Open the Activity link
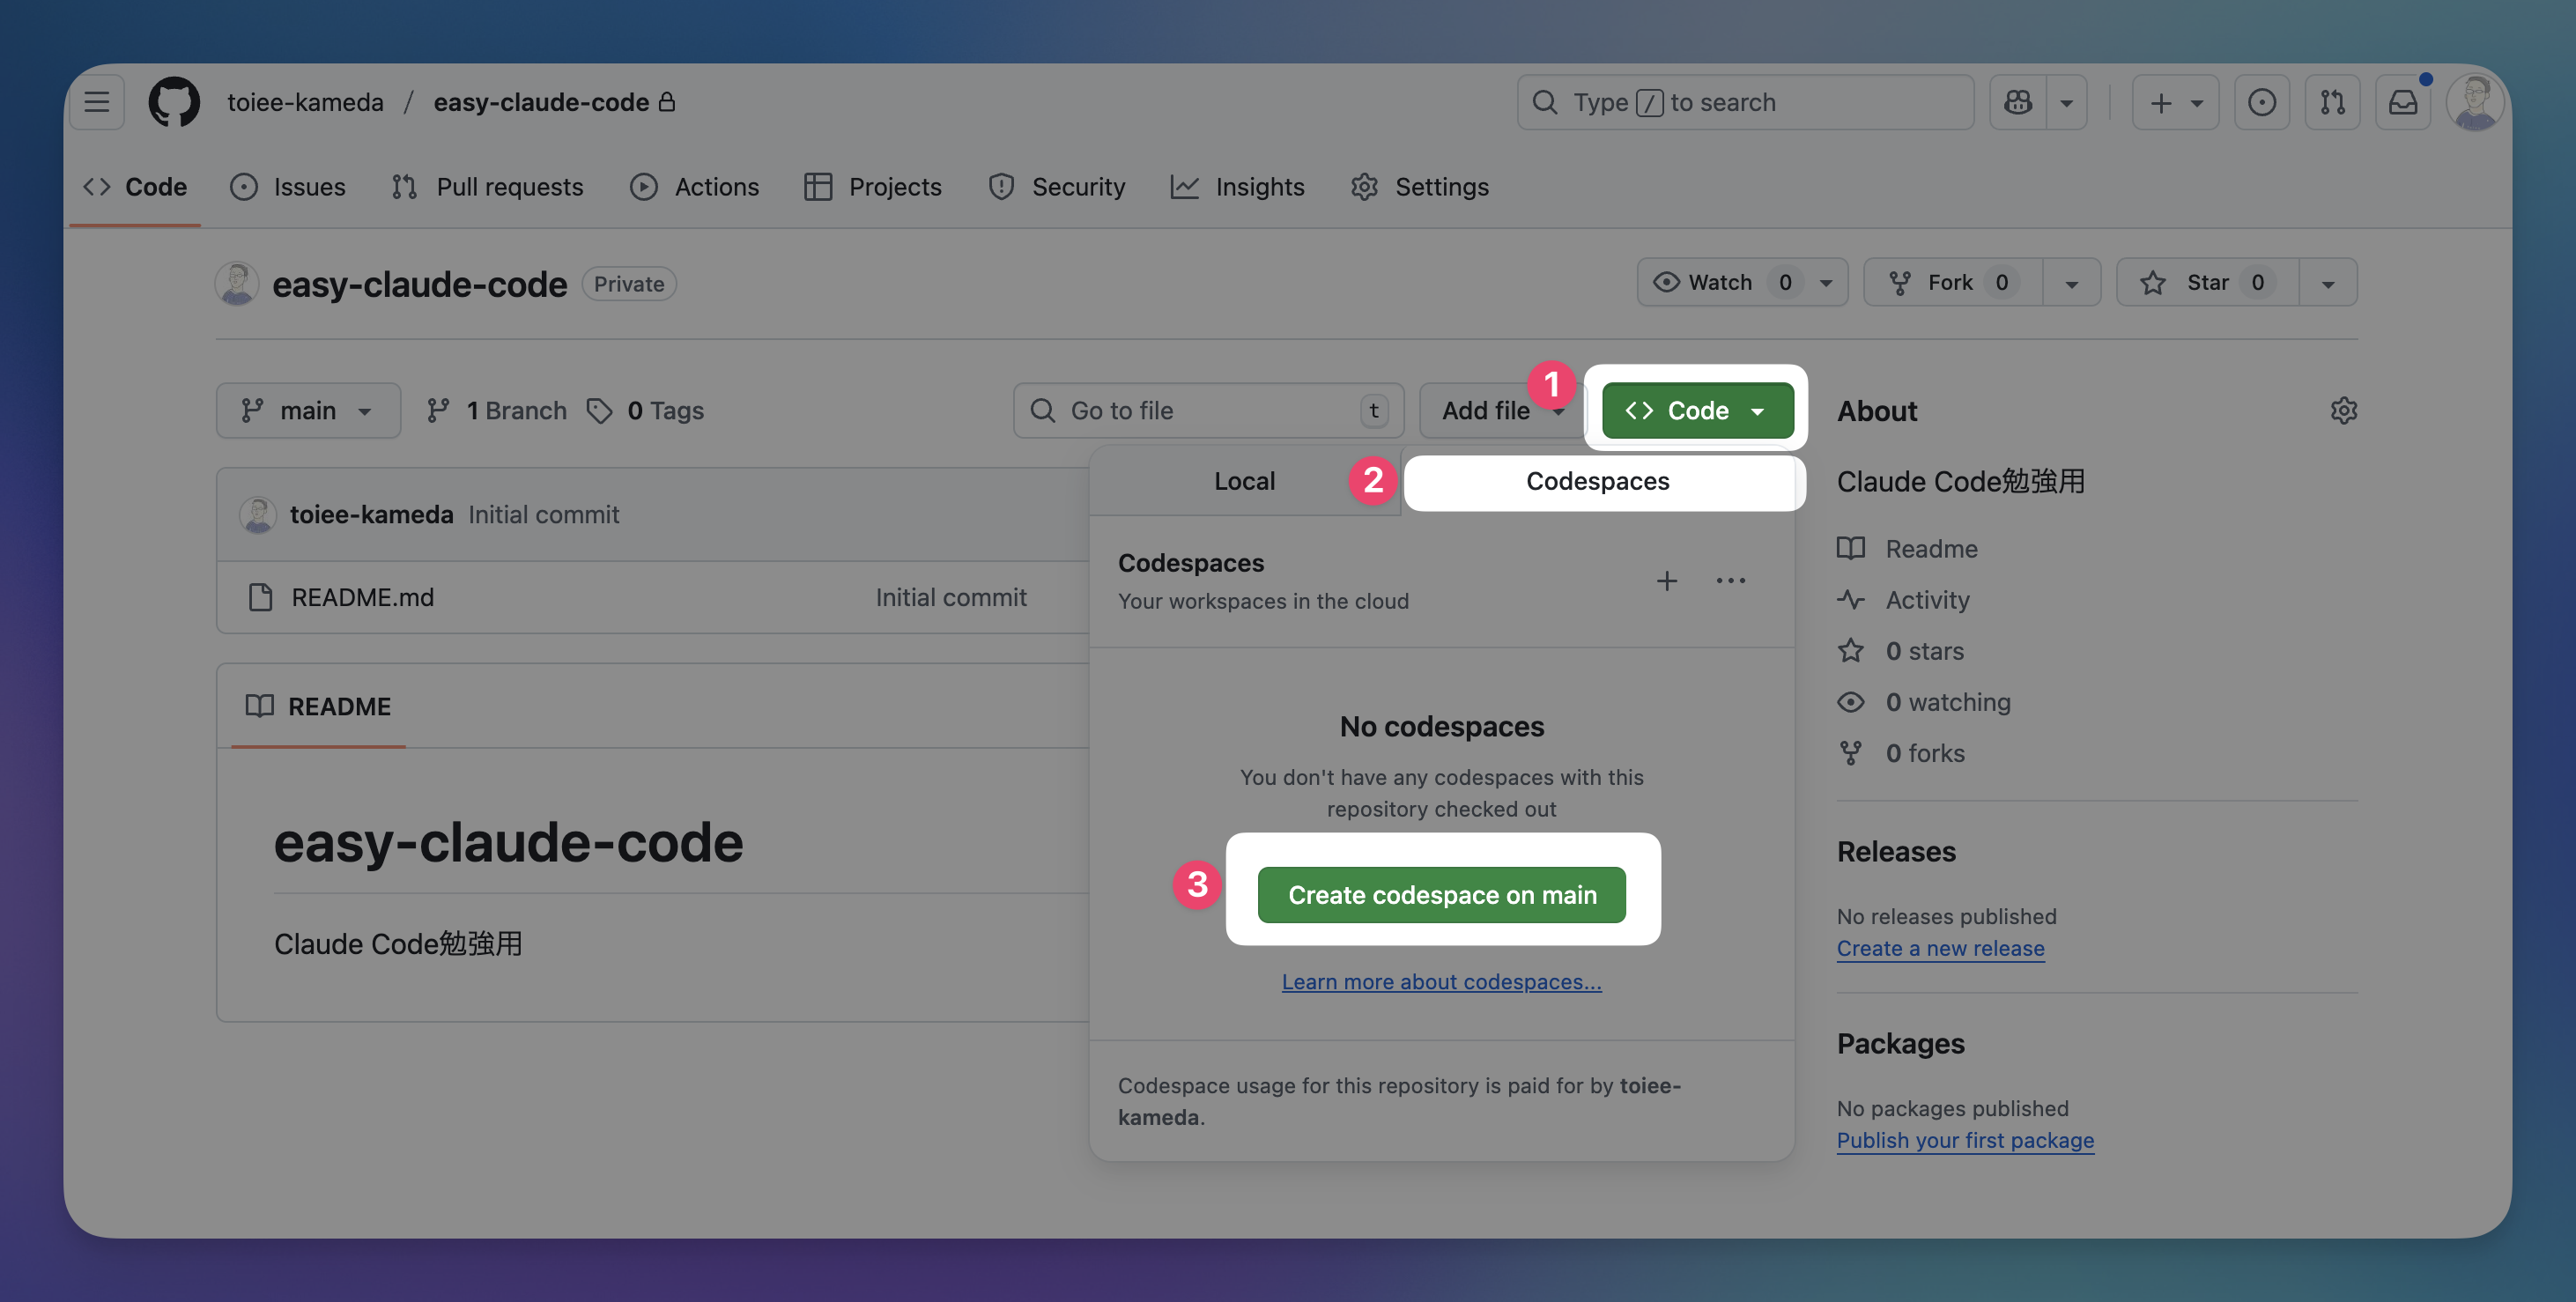Image resolution: width=2576 pixels, height=1302 pixels. [x=1904, y=599]
